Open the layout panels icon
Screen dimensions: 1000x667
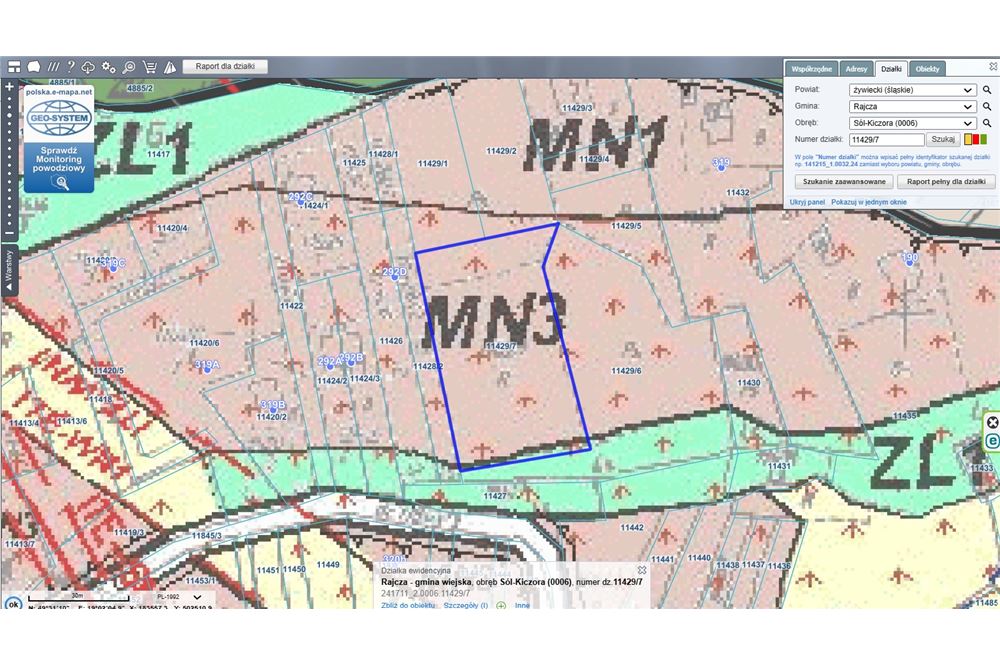point(14,67)
